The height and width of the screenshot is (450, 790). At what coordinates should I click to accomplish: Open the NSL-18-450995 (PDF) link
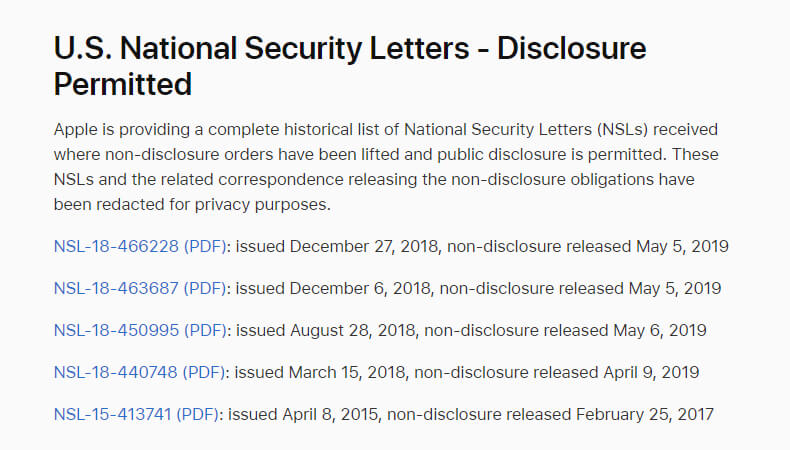pyautogui.click(x=140, y=331)
